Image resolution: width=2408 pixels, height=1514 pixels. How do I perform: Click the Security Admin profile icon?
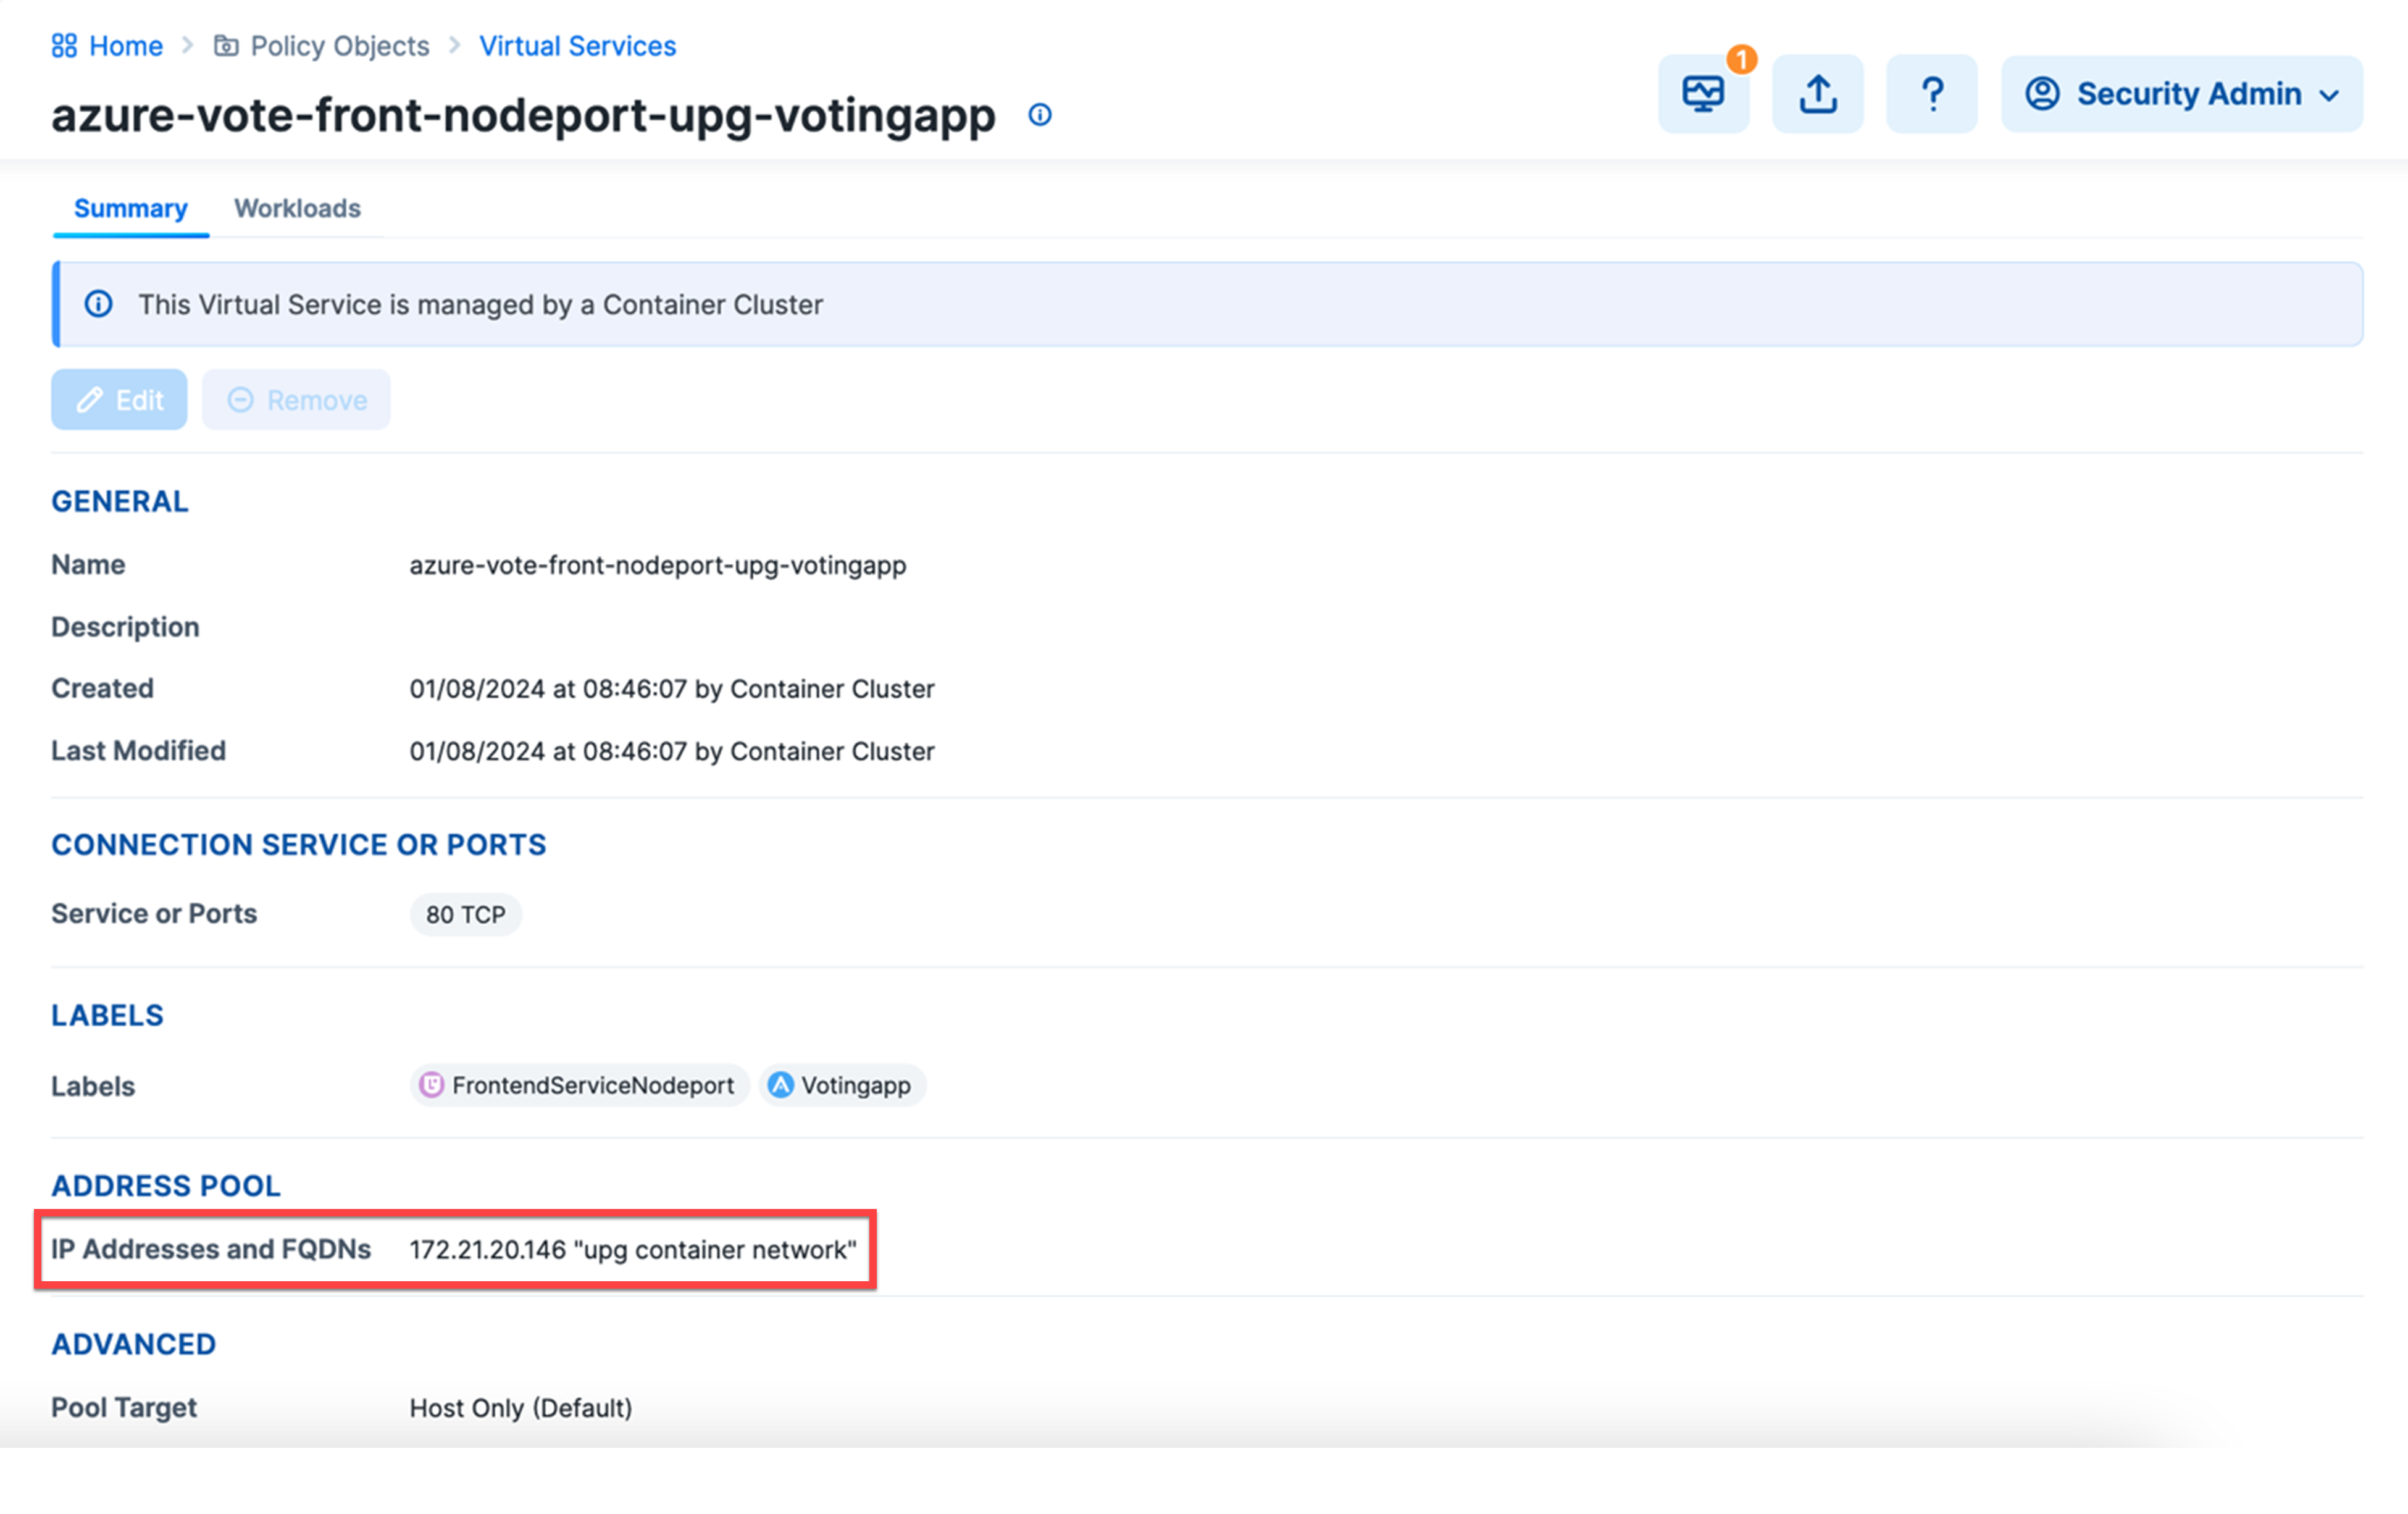(x=2044, y=93)
